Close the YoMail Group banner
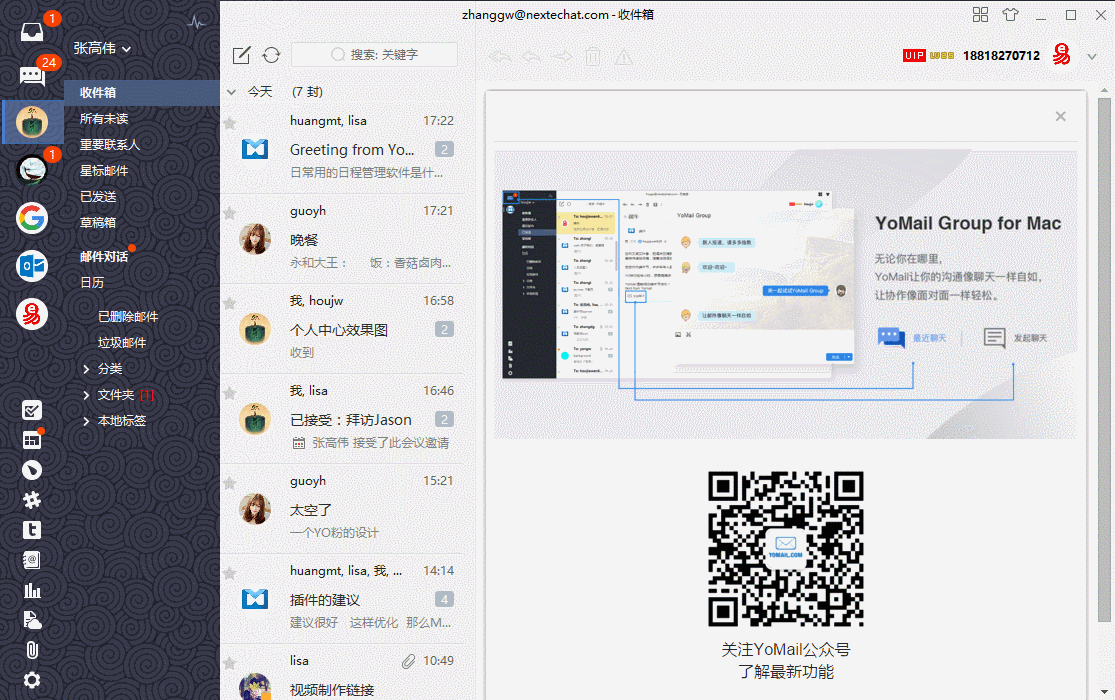 pos(1060,116)
